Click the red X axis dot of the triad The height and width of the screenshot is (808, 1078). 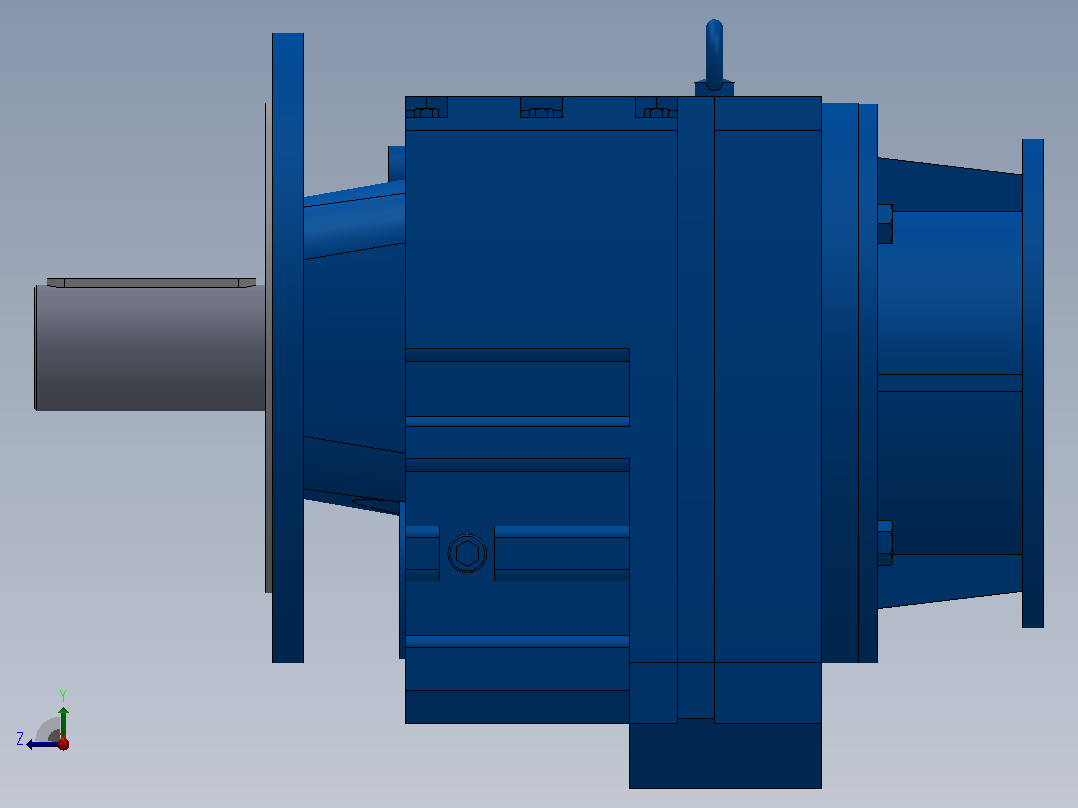[x=63, y=743]
